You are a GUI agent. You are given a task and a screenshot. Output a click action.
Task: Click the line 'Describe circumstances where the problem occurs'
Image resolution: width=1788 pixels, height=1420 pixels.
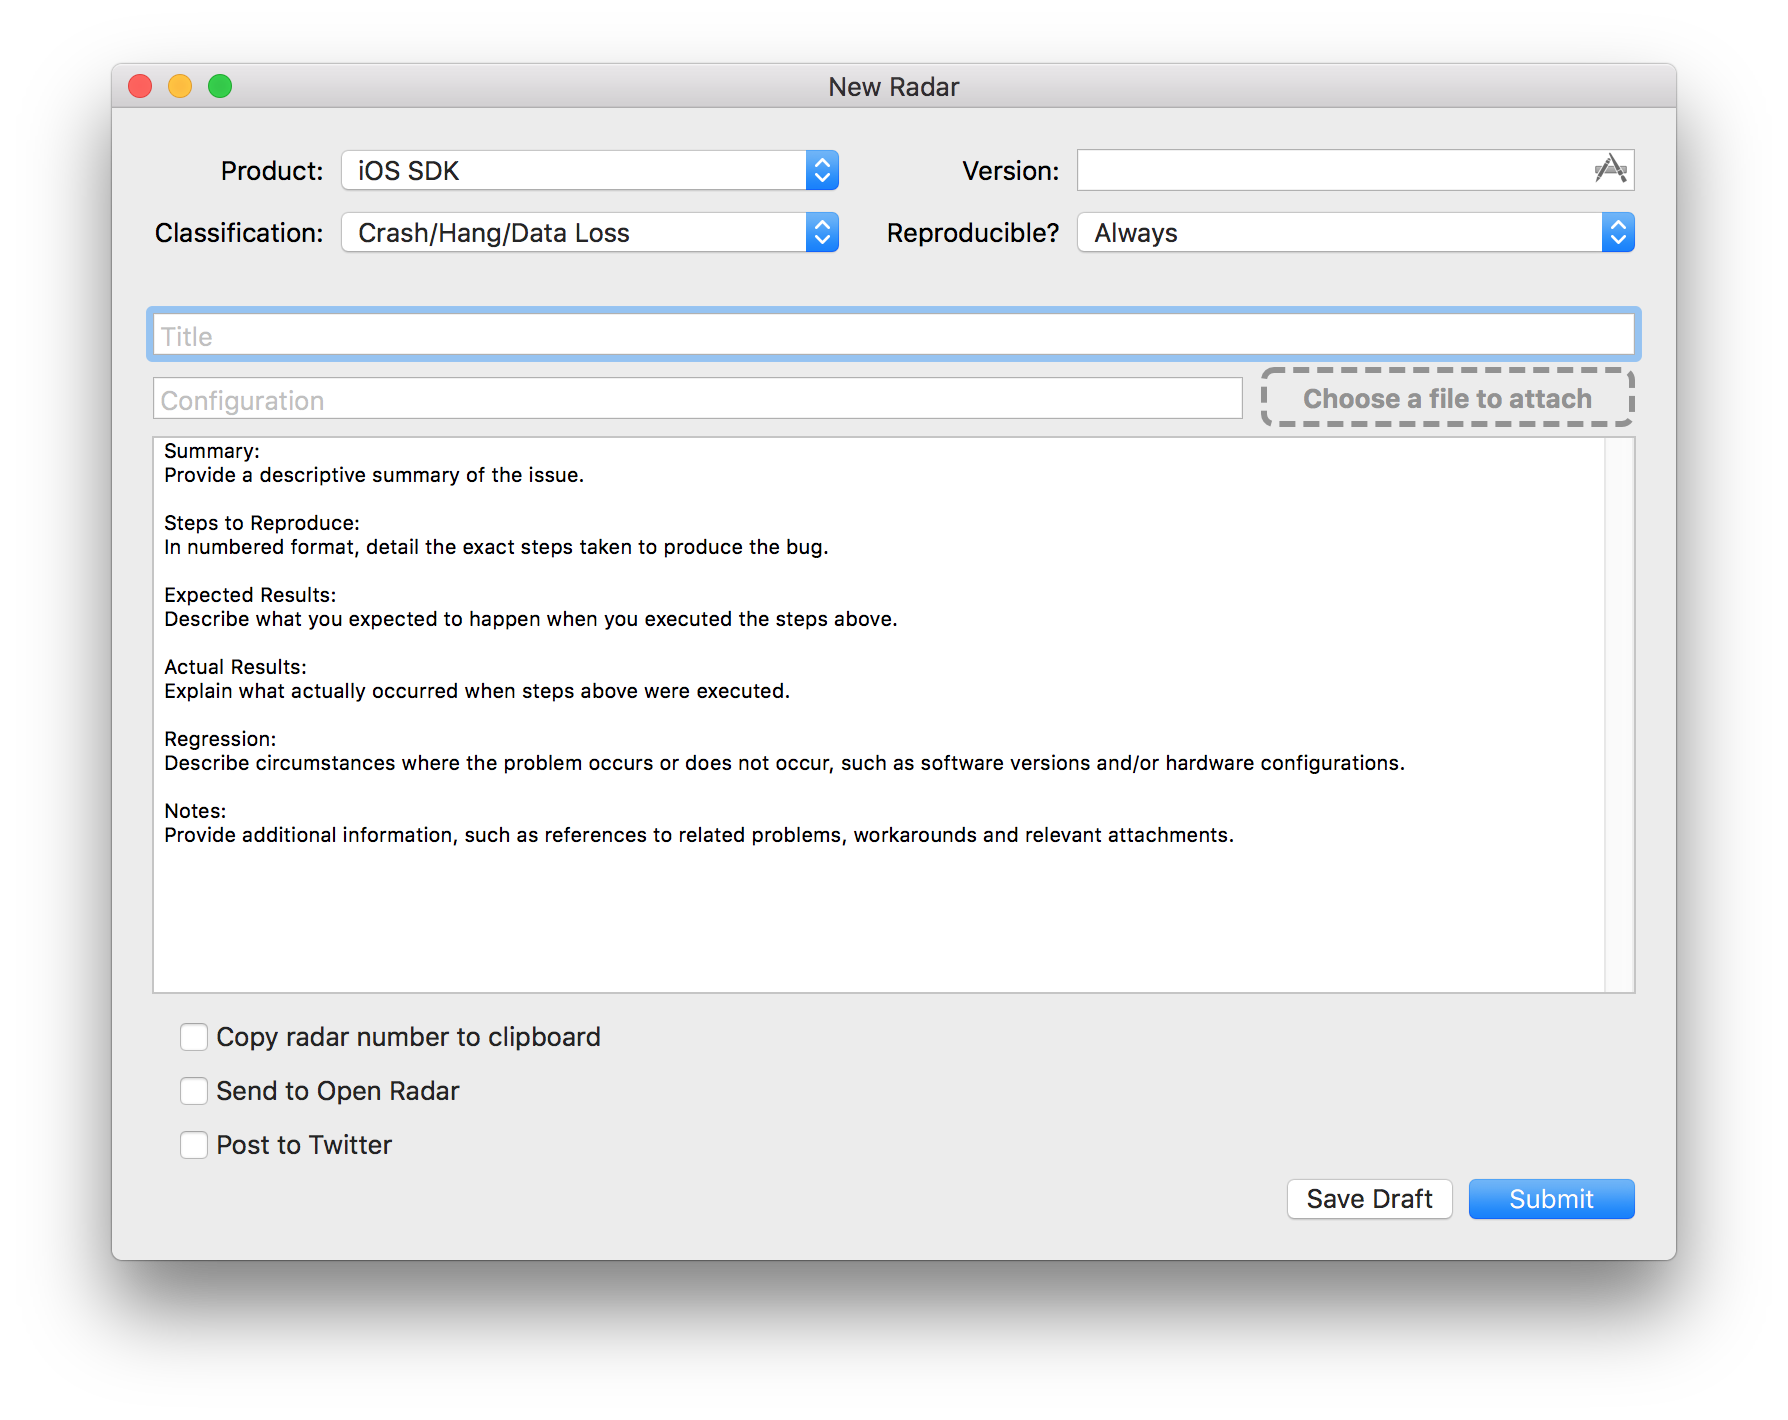(x=784, y=763)
